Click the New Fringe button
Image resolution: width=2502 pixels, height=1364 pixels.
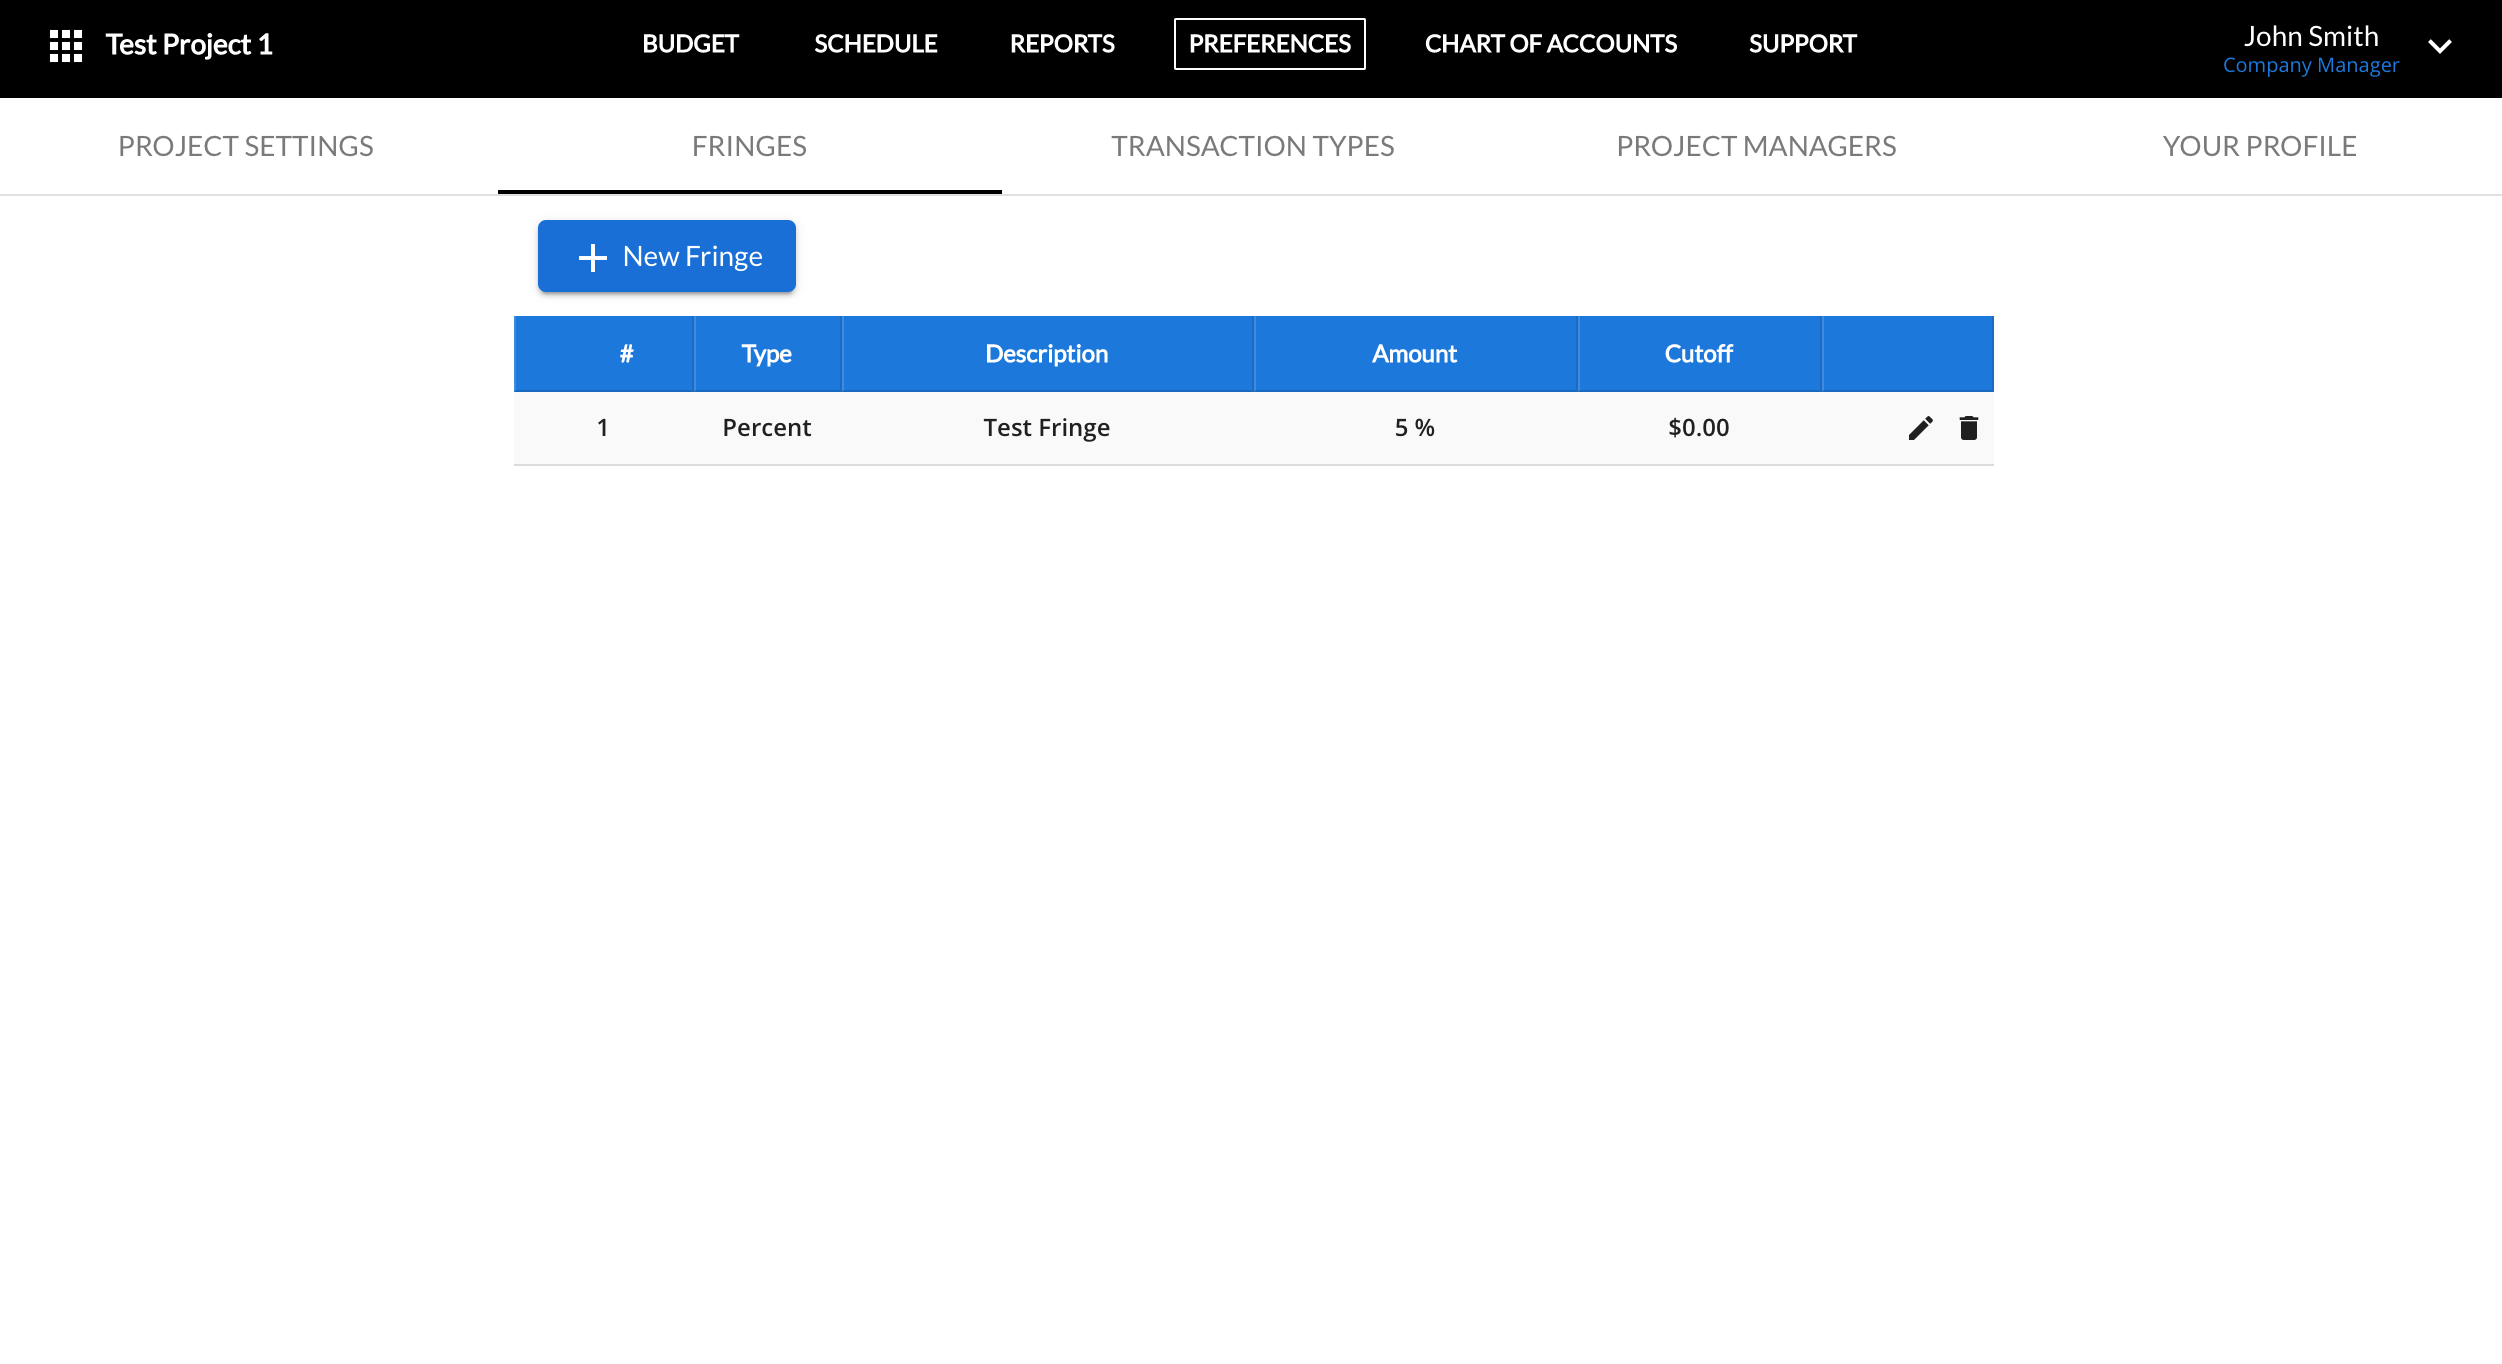[666, 256]
